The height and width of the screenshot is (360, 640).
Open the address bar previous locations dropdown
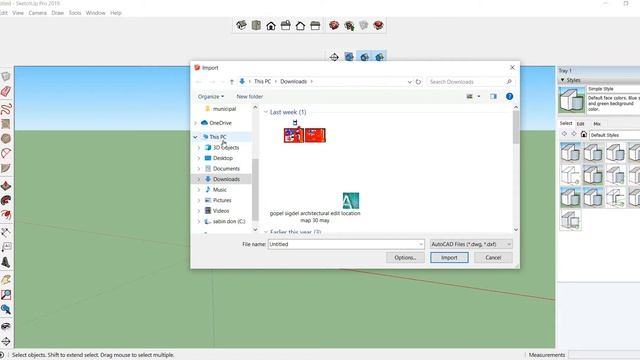409,82
